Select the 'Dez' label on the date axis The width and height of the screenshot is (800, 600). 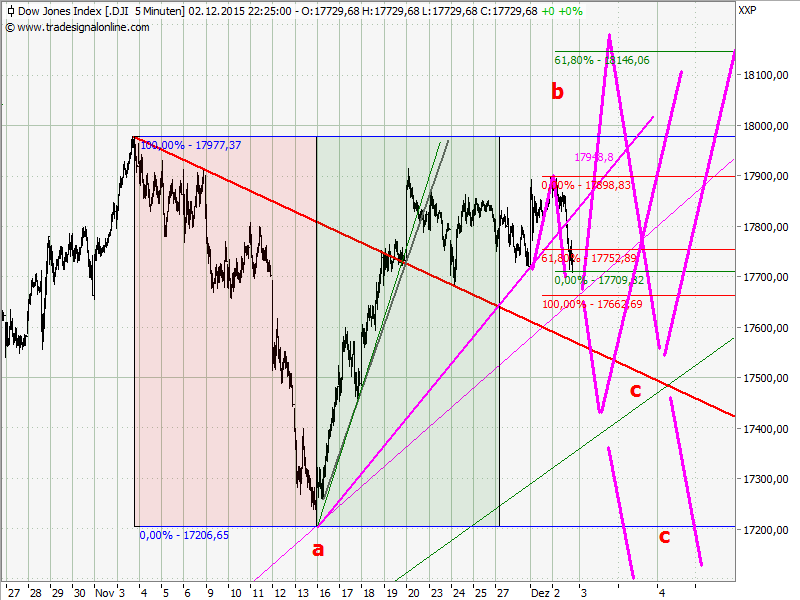(x=543, y=590)
